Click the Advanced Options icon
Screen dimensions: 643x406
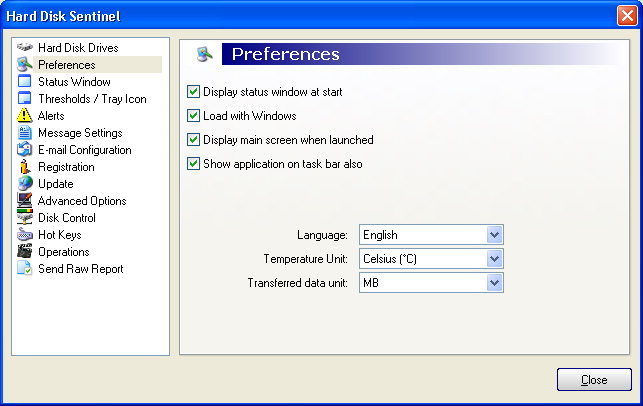pyautogui.click(x=25, y=200)
